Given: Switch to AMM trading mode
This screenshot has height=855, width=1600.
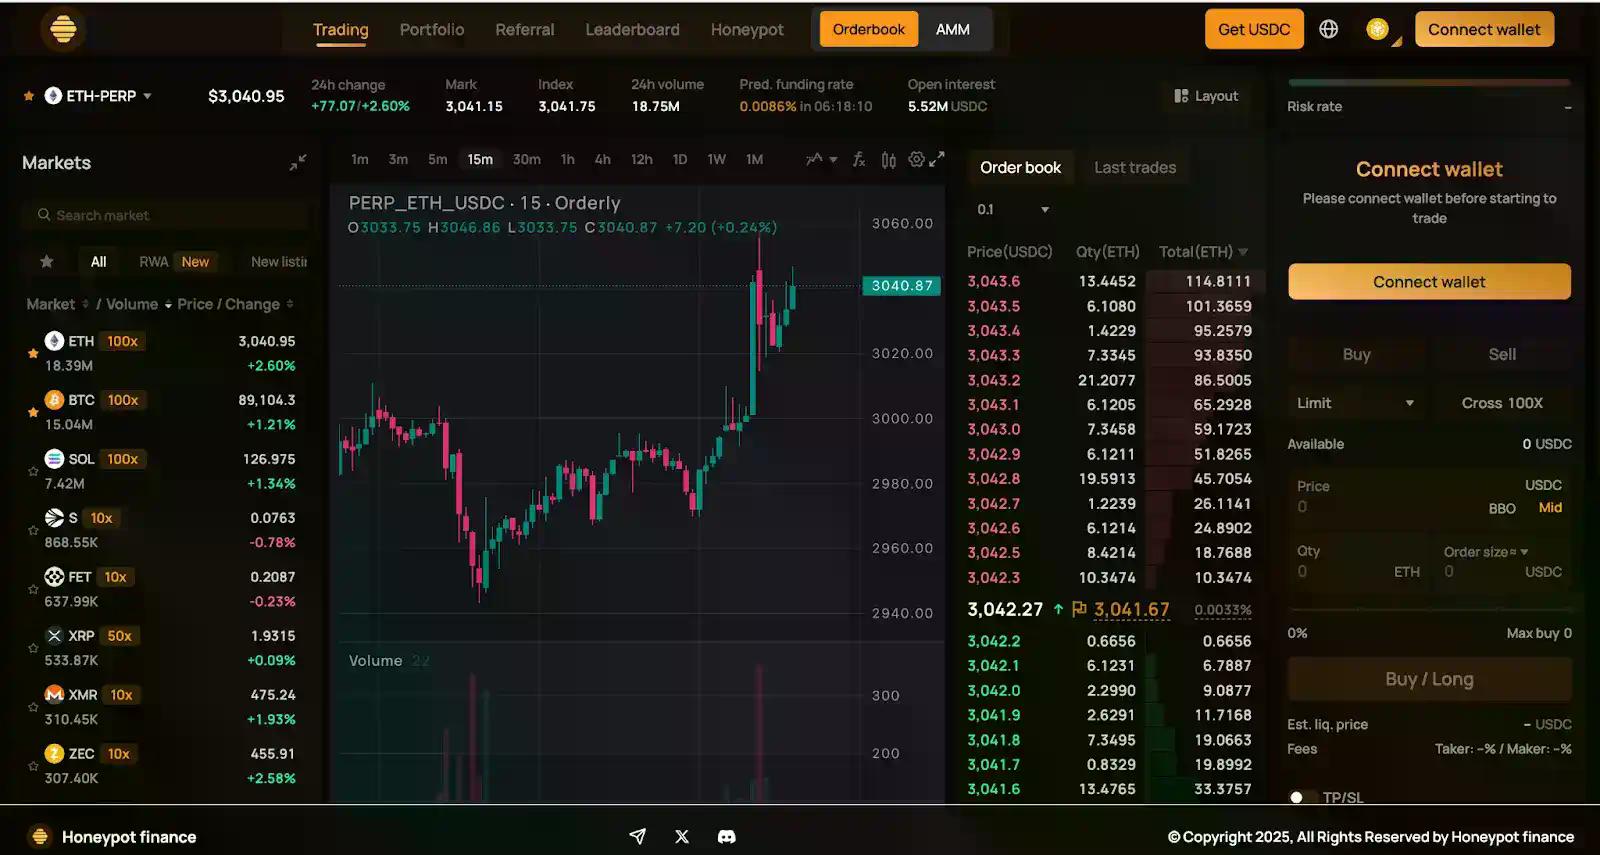Looking at the screenshot, I should click(x=952, y=29).
